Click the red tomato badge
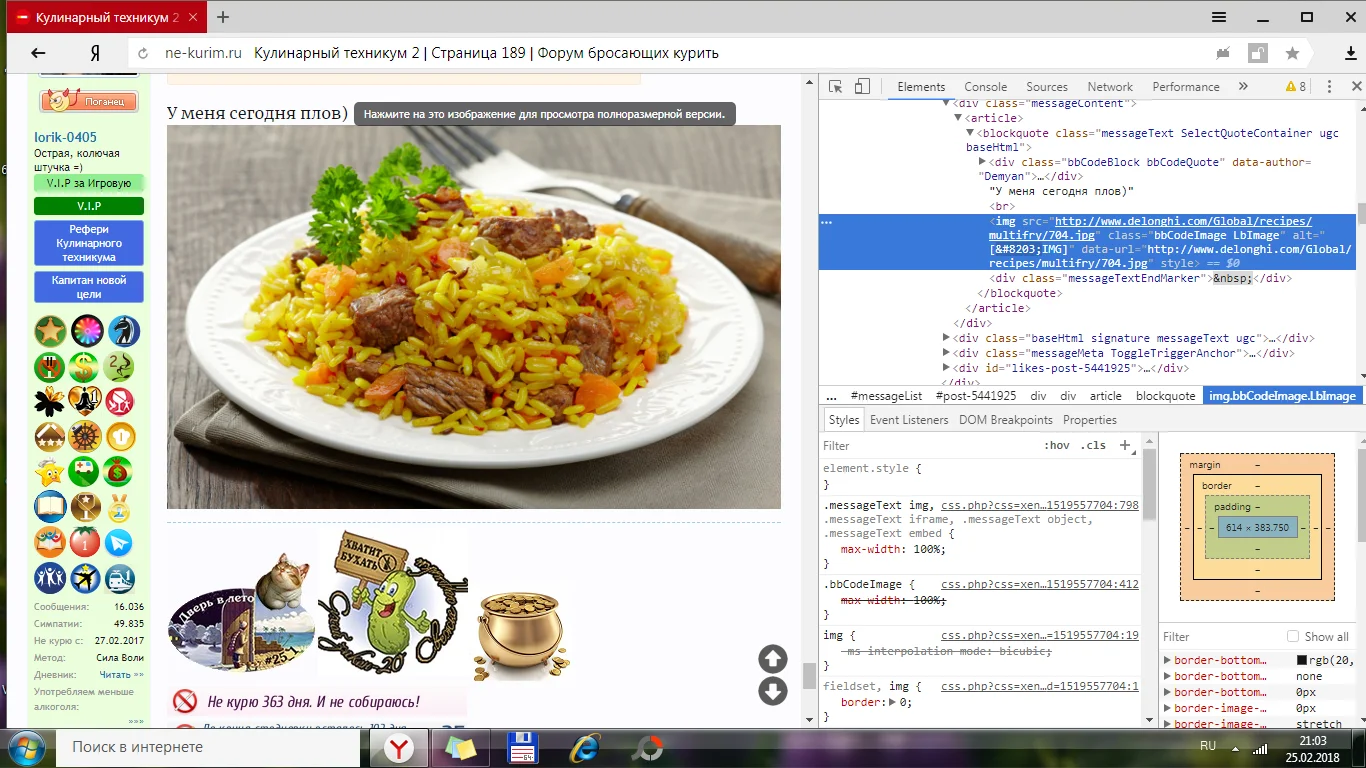1366x768 pixels. click(85, 542)
